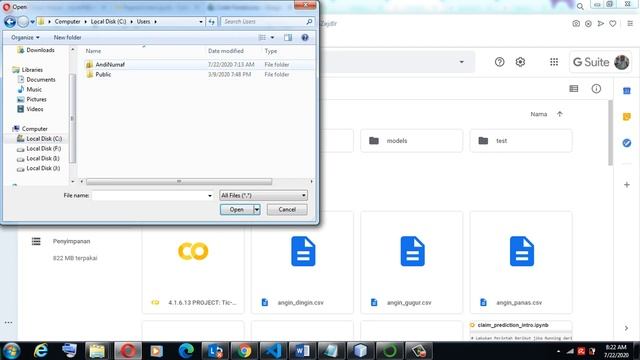Image resolution: width=640 pixels, height=360 pixels.
Task: Click the change view icon in dialog
Action: (262, 38)
